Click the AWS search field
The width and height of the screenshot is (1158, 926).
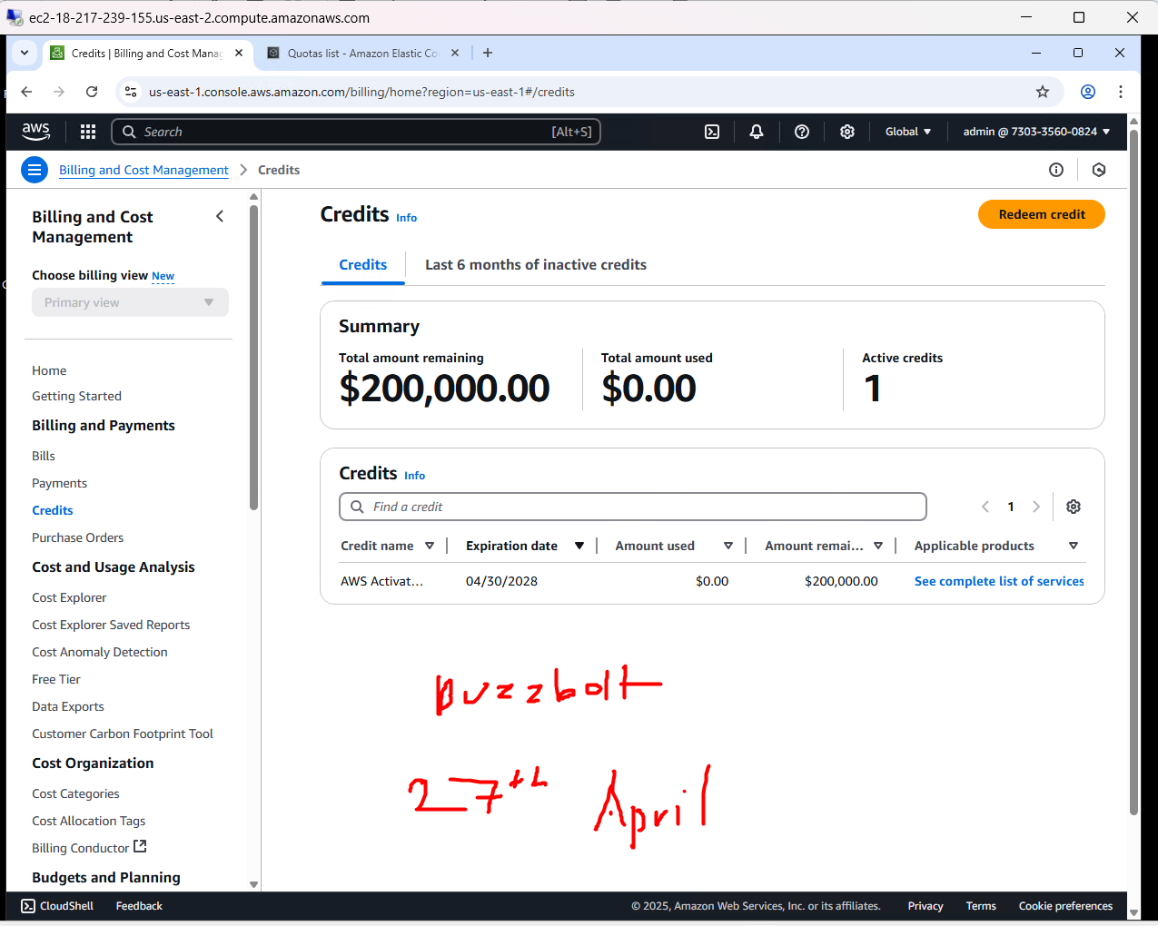[x=355, y=131]
